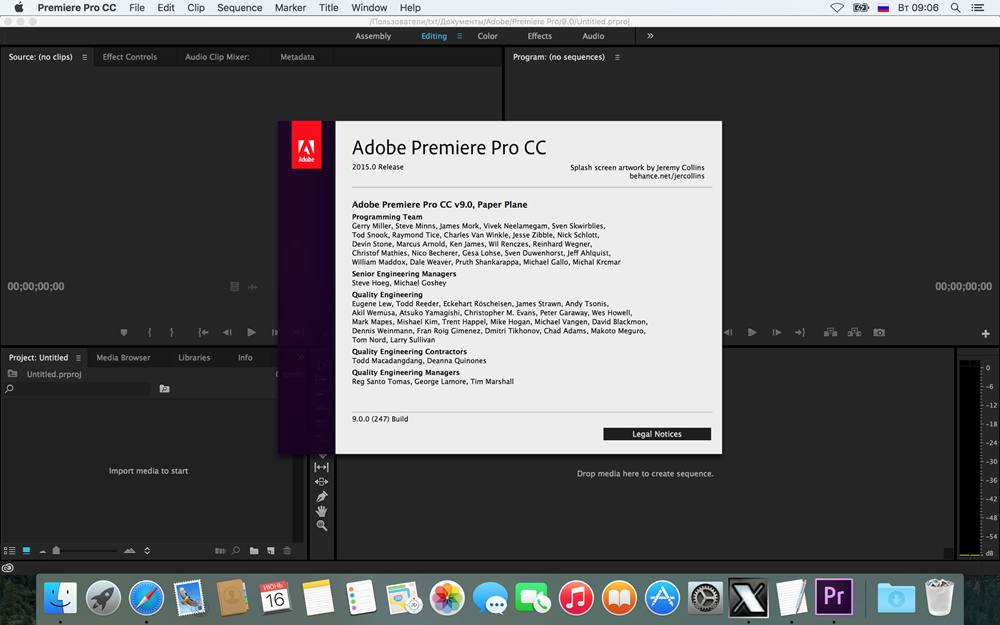The image size is (1000, 625).
Task: Play the Program monitor sequence
Action: [x=752, y=332]
